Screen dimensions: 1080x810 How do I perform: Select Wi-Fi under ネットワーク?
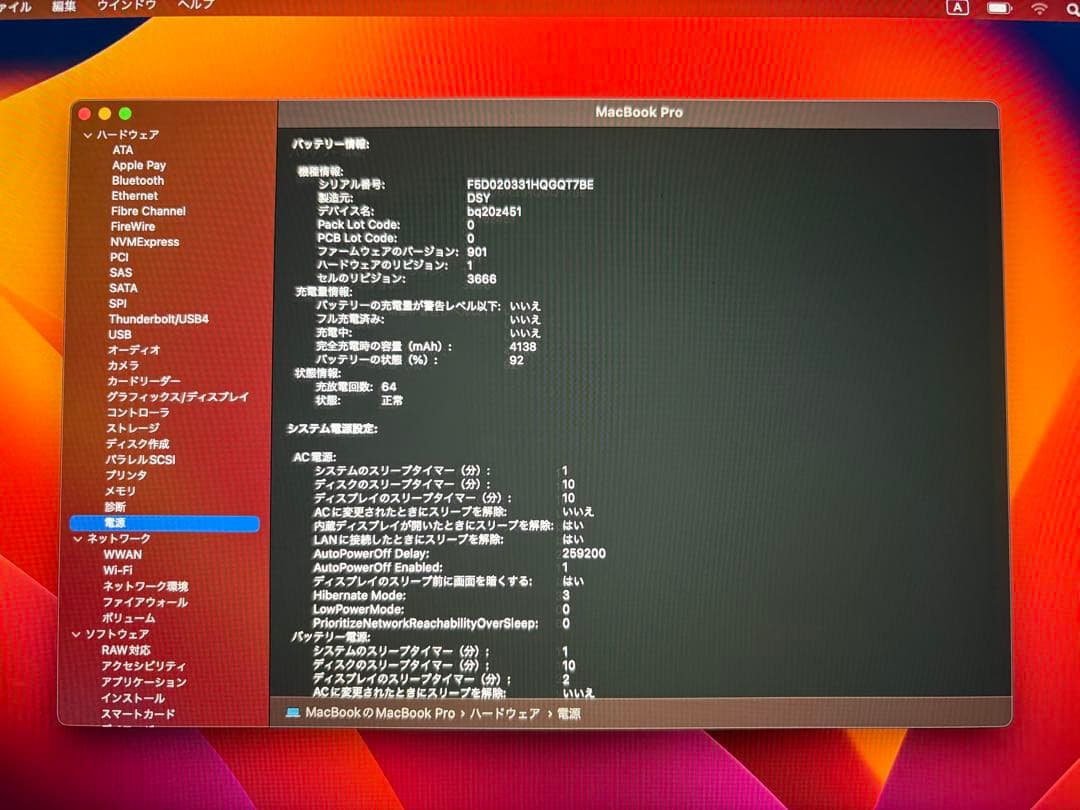pos(117,570)
